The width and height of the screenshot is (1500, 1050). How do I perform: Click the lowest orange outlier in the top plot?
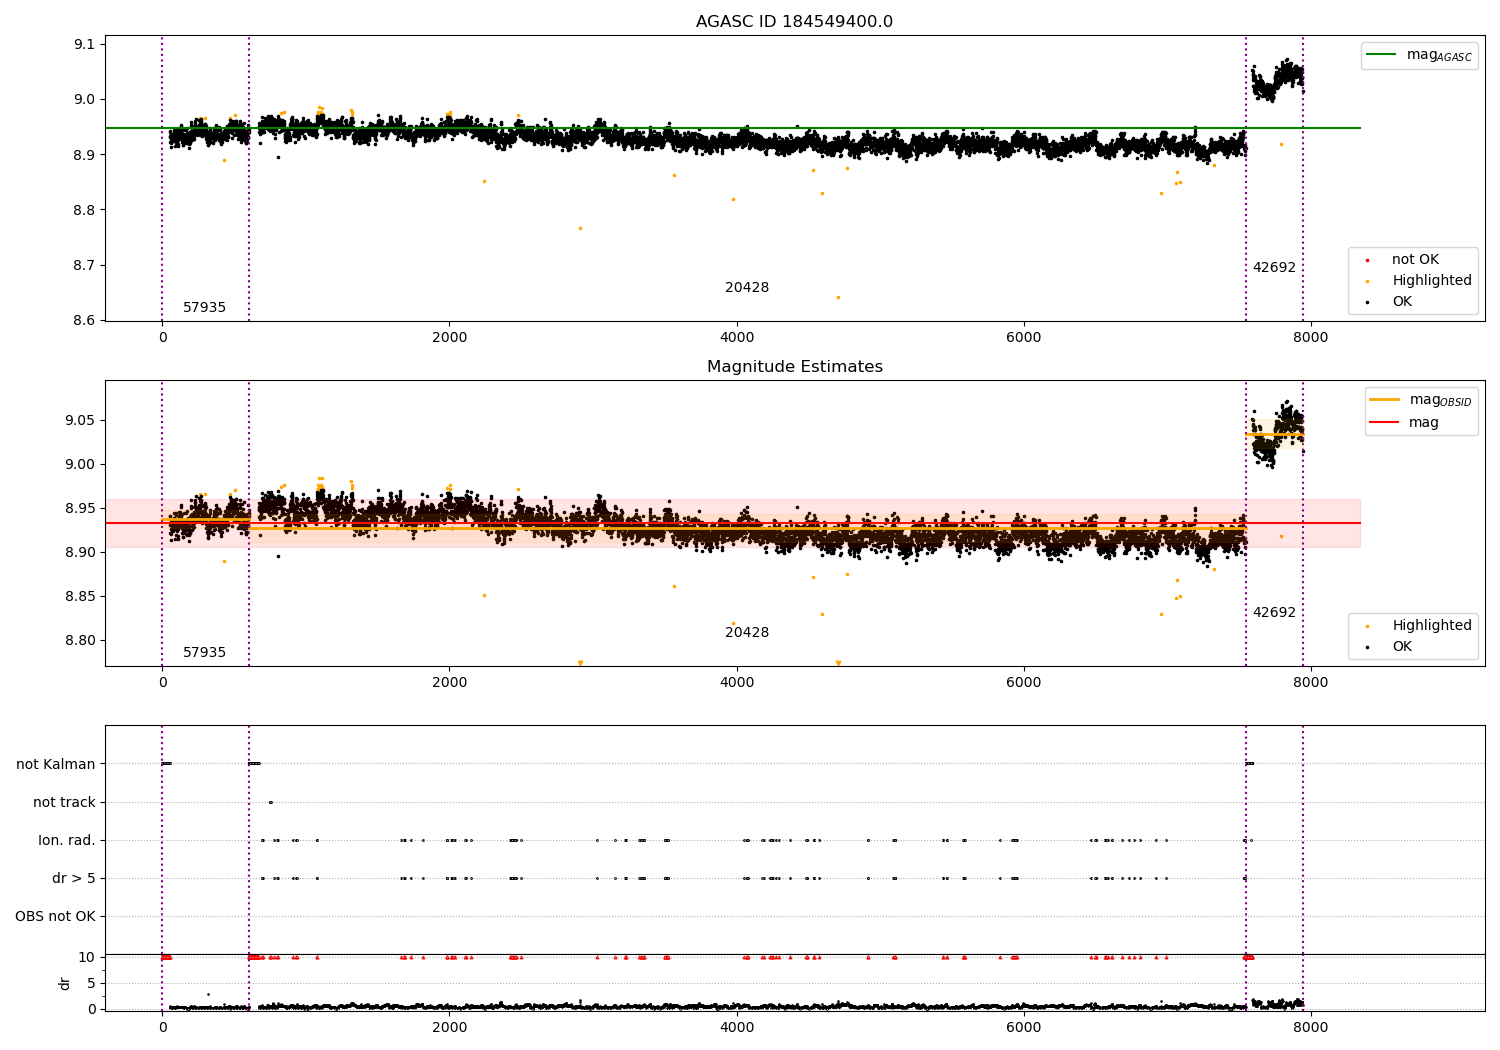click(838, 297)
